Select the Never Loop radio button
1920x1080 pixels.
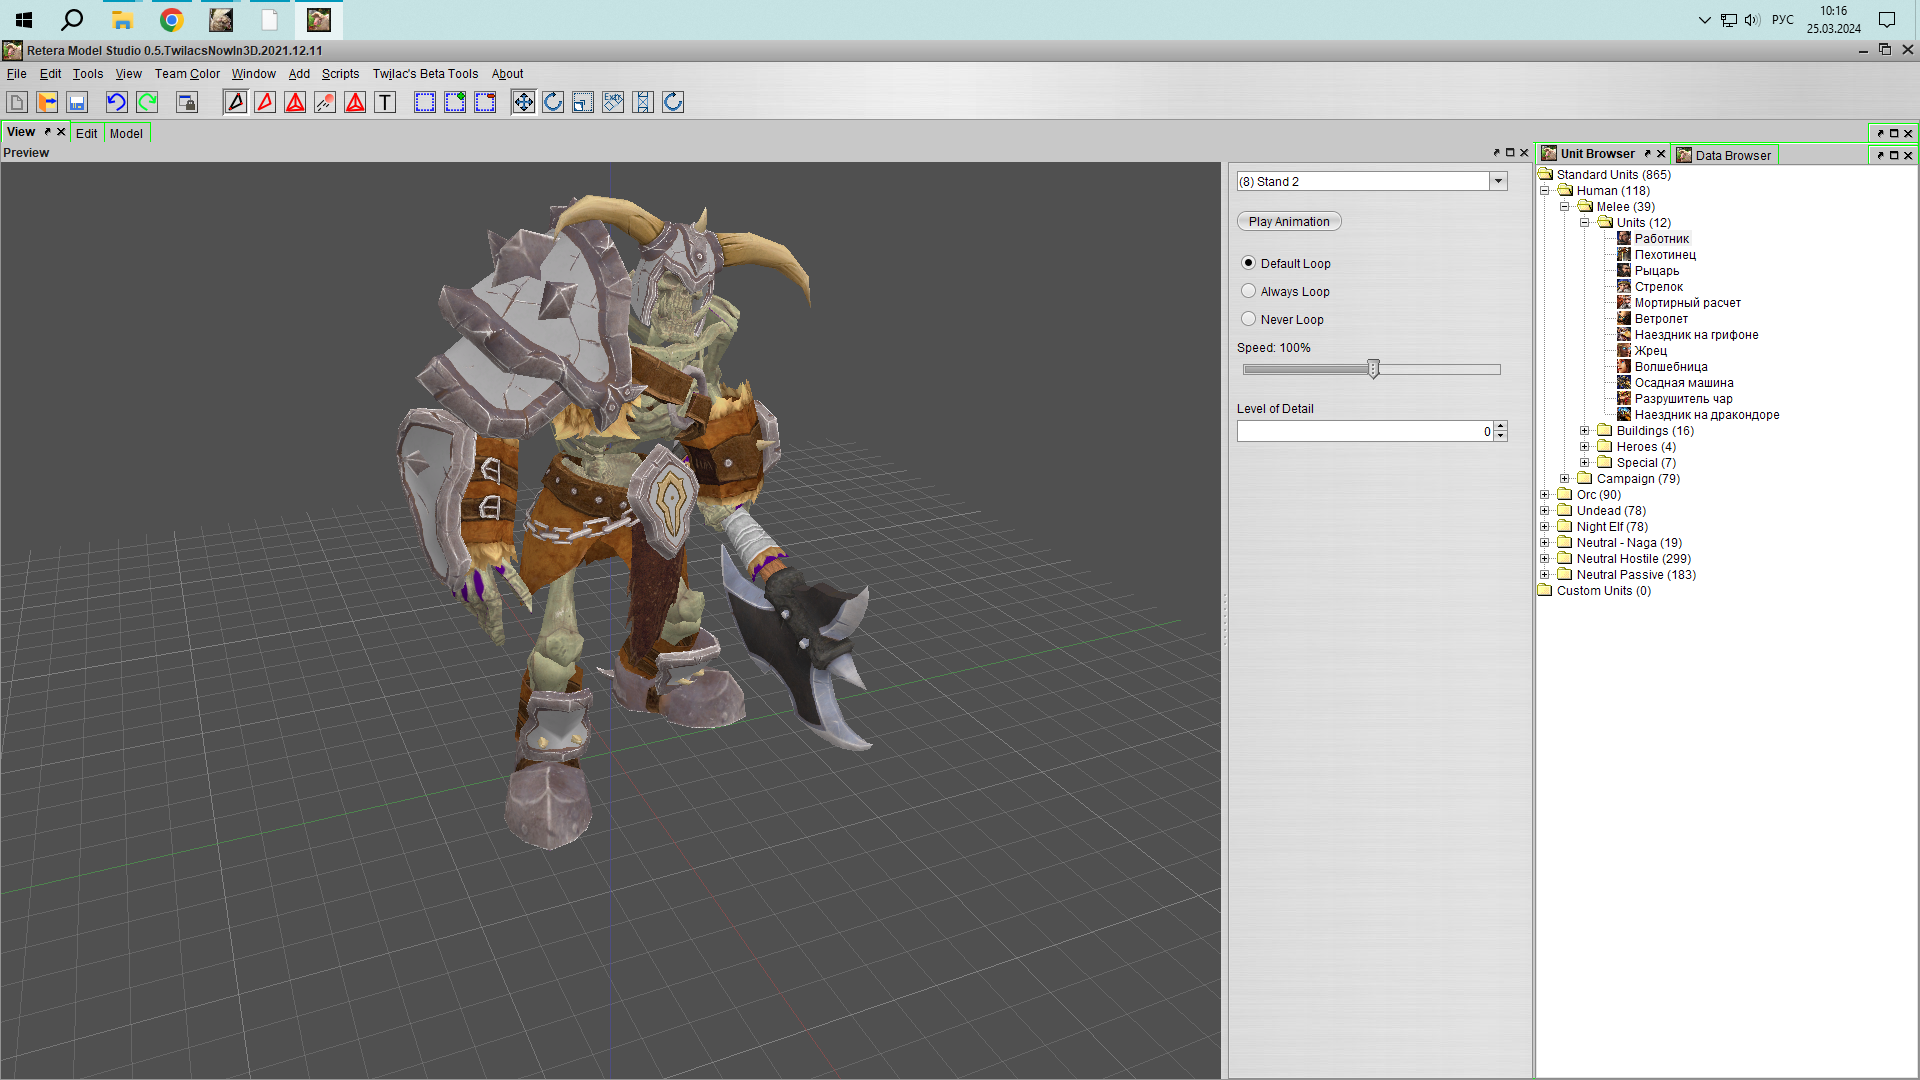click(x=1248, y=319)
